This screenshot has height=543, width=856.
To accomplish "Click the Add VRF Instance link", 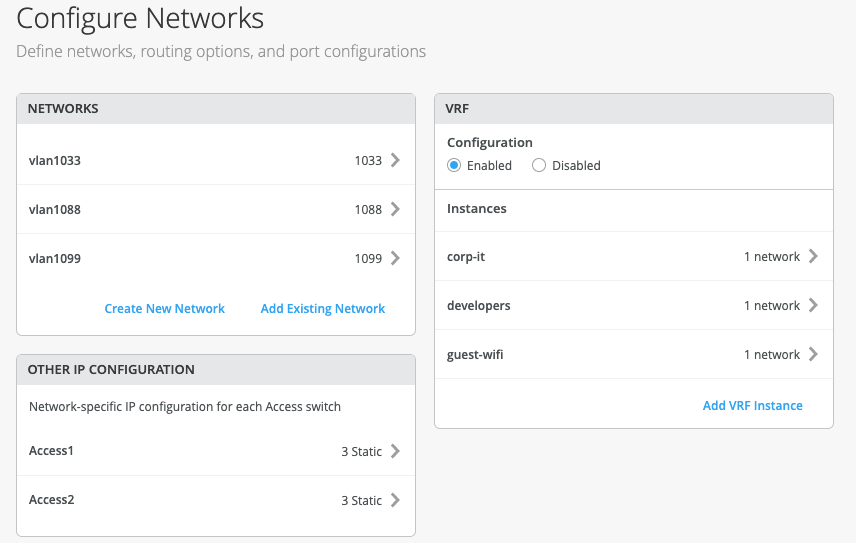I will pyautogui.click(x=752, y=406).
